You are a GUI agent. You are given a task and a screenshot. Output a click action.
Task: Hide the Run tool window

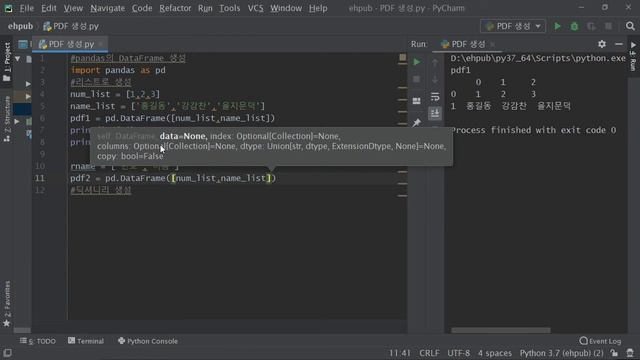coord(619,44)
